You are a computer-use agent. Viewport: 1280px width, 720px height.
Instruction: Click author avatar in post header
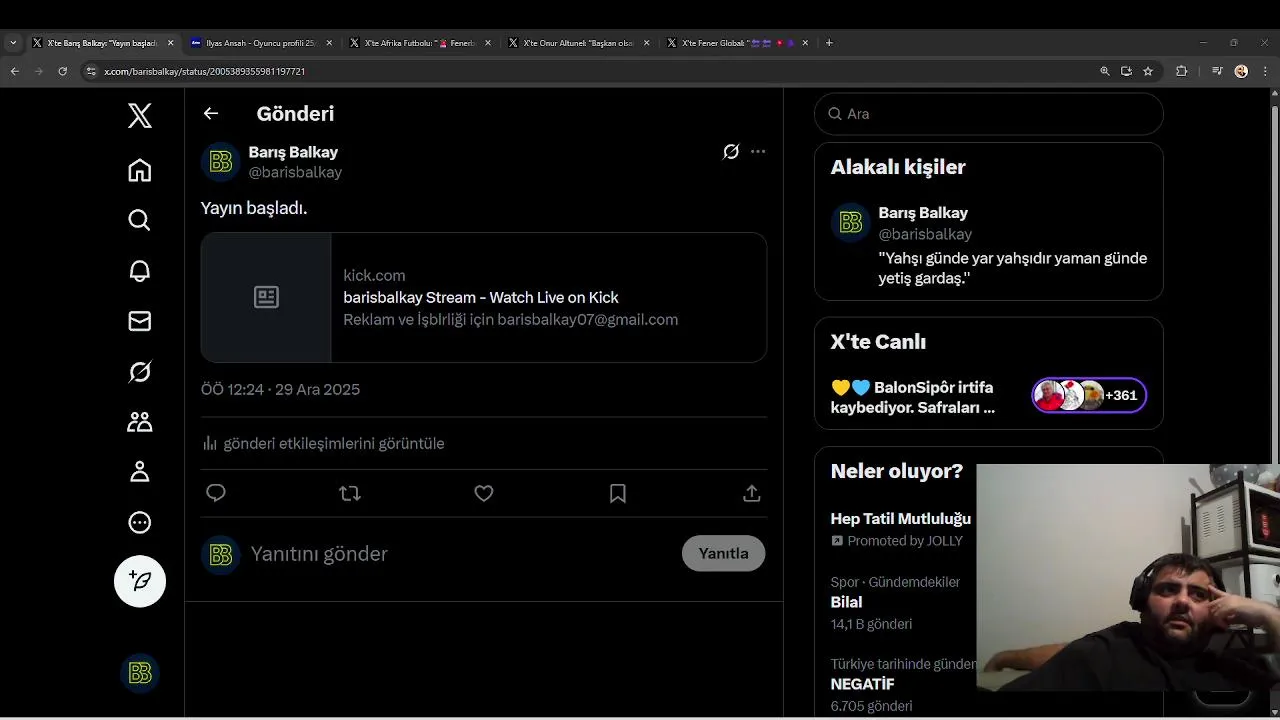(221, 162)
